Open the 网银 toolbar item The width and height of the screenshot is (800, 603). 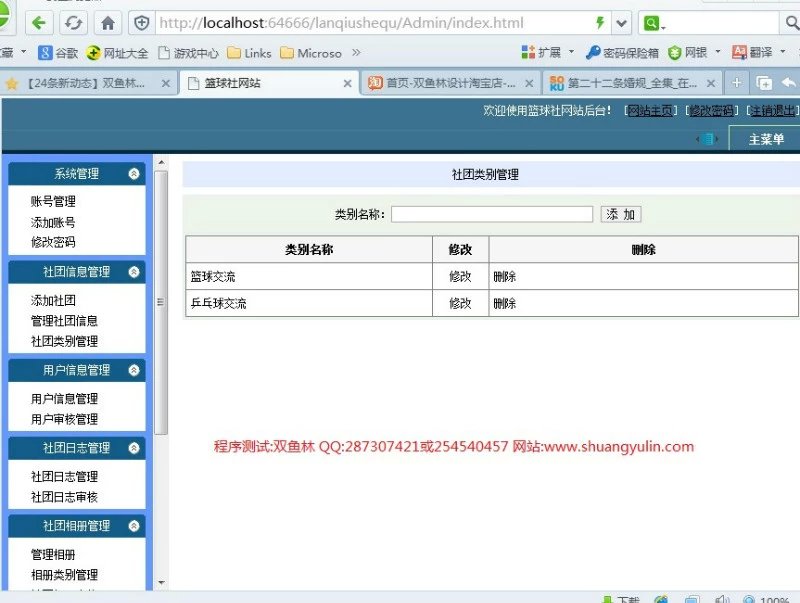point(688,52)
